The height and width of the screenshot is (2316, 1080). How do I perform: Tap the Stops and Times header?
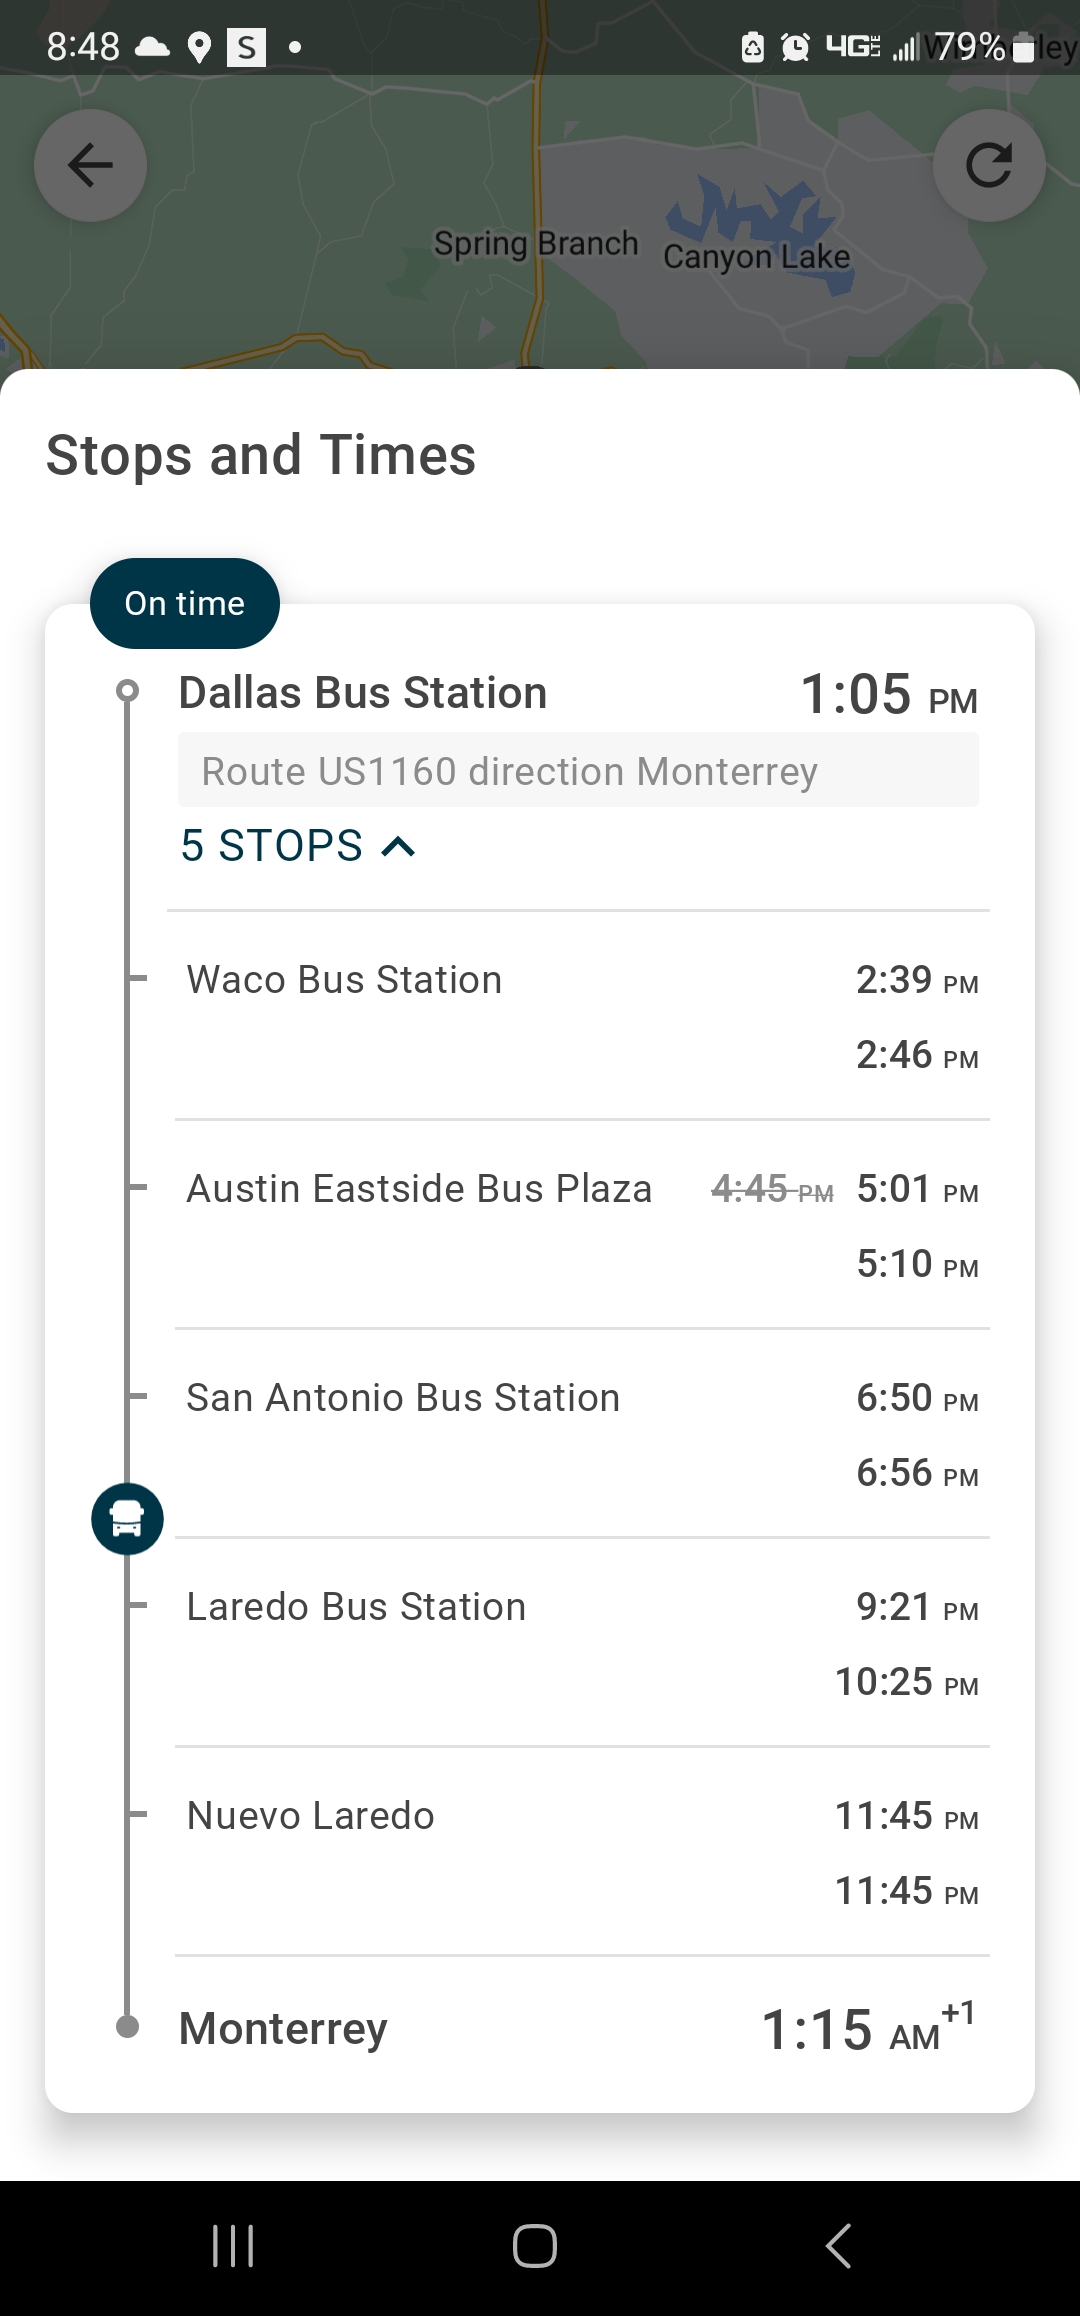tap(261, 455)
